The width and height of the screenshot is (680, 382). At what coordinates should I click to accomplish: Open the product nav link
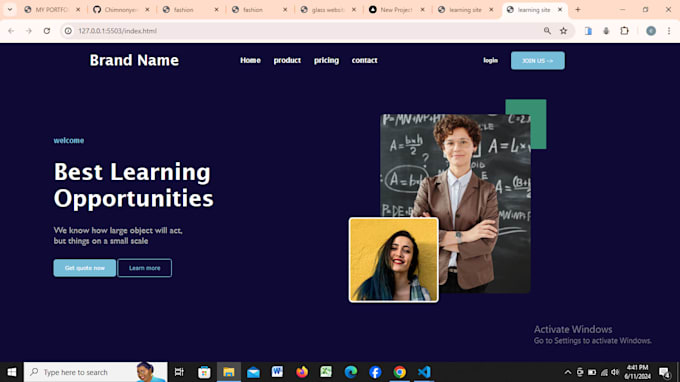pyautogui.click(x=287, y=60)
